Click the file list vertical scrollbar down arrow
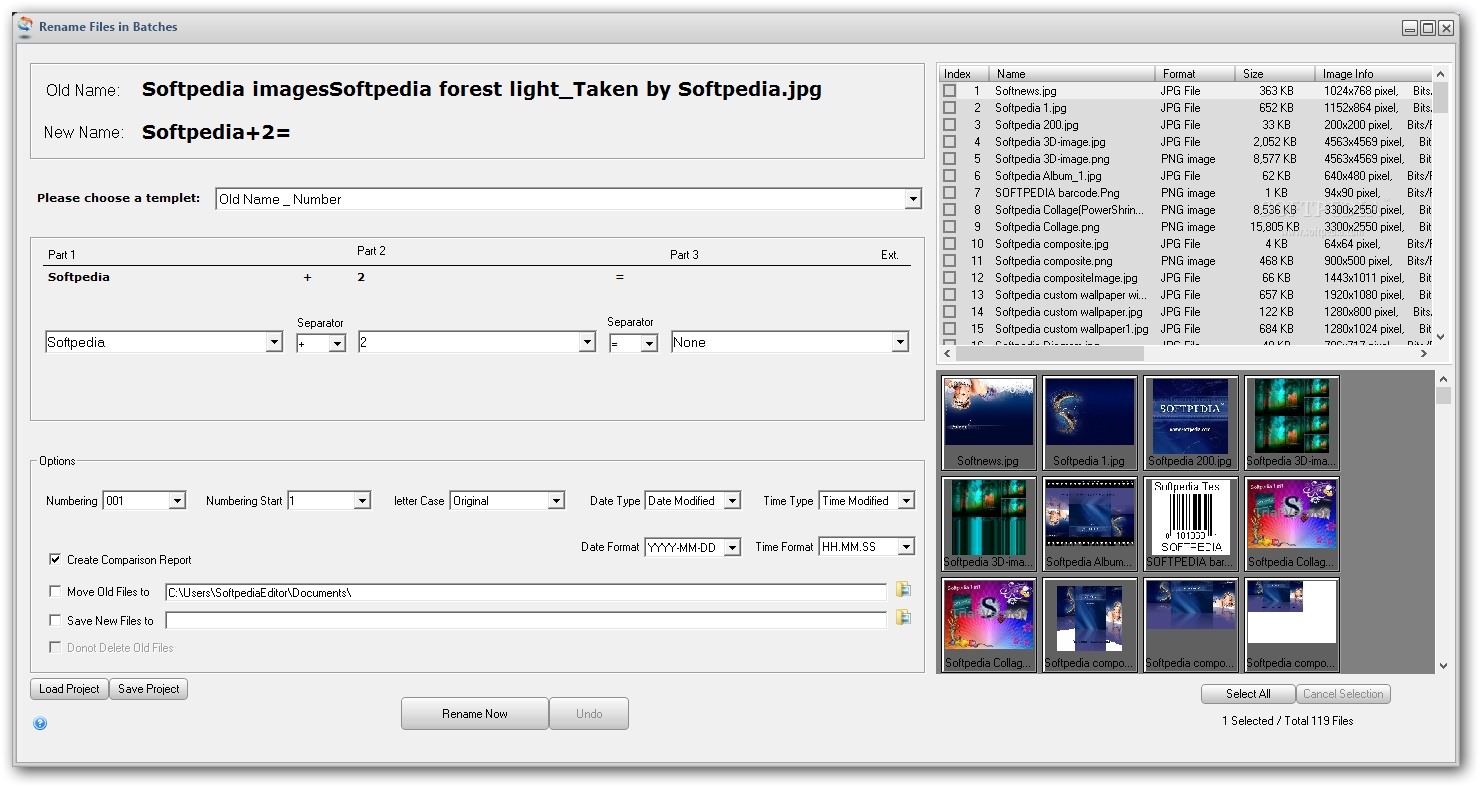The image size is (1480, 787). pyautogui.click(x=1441, y=337)
